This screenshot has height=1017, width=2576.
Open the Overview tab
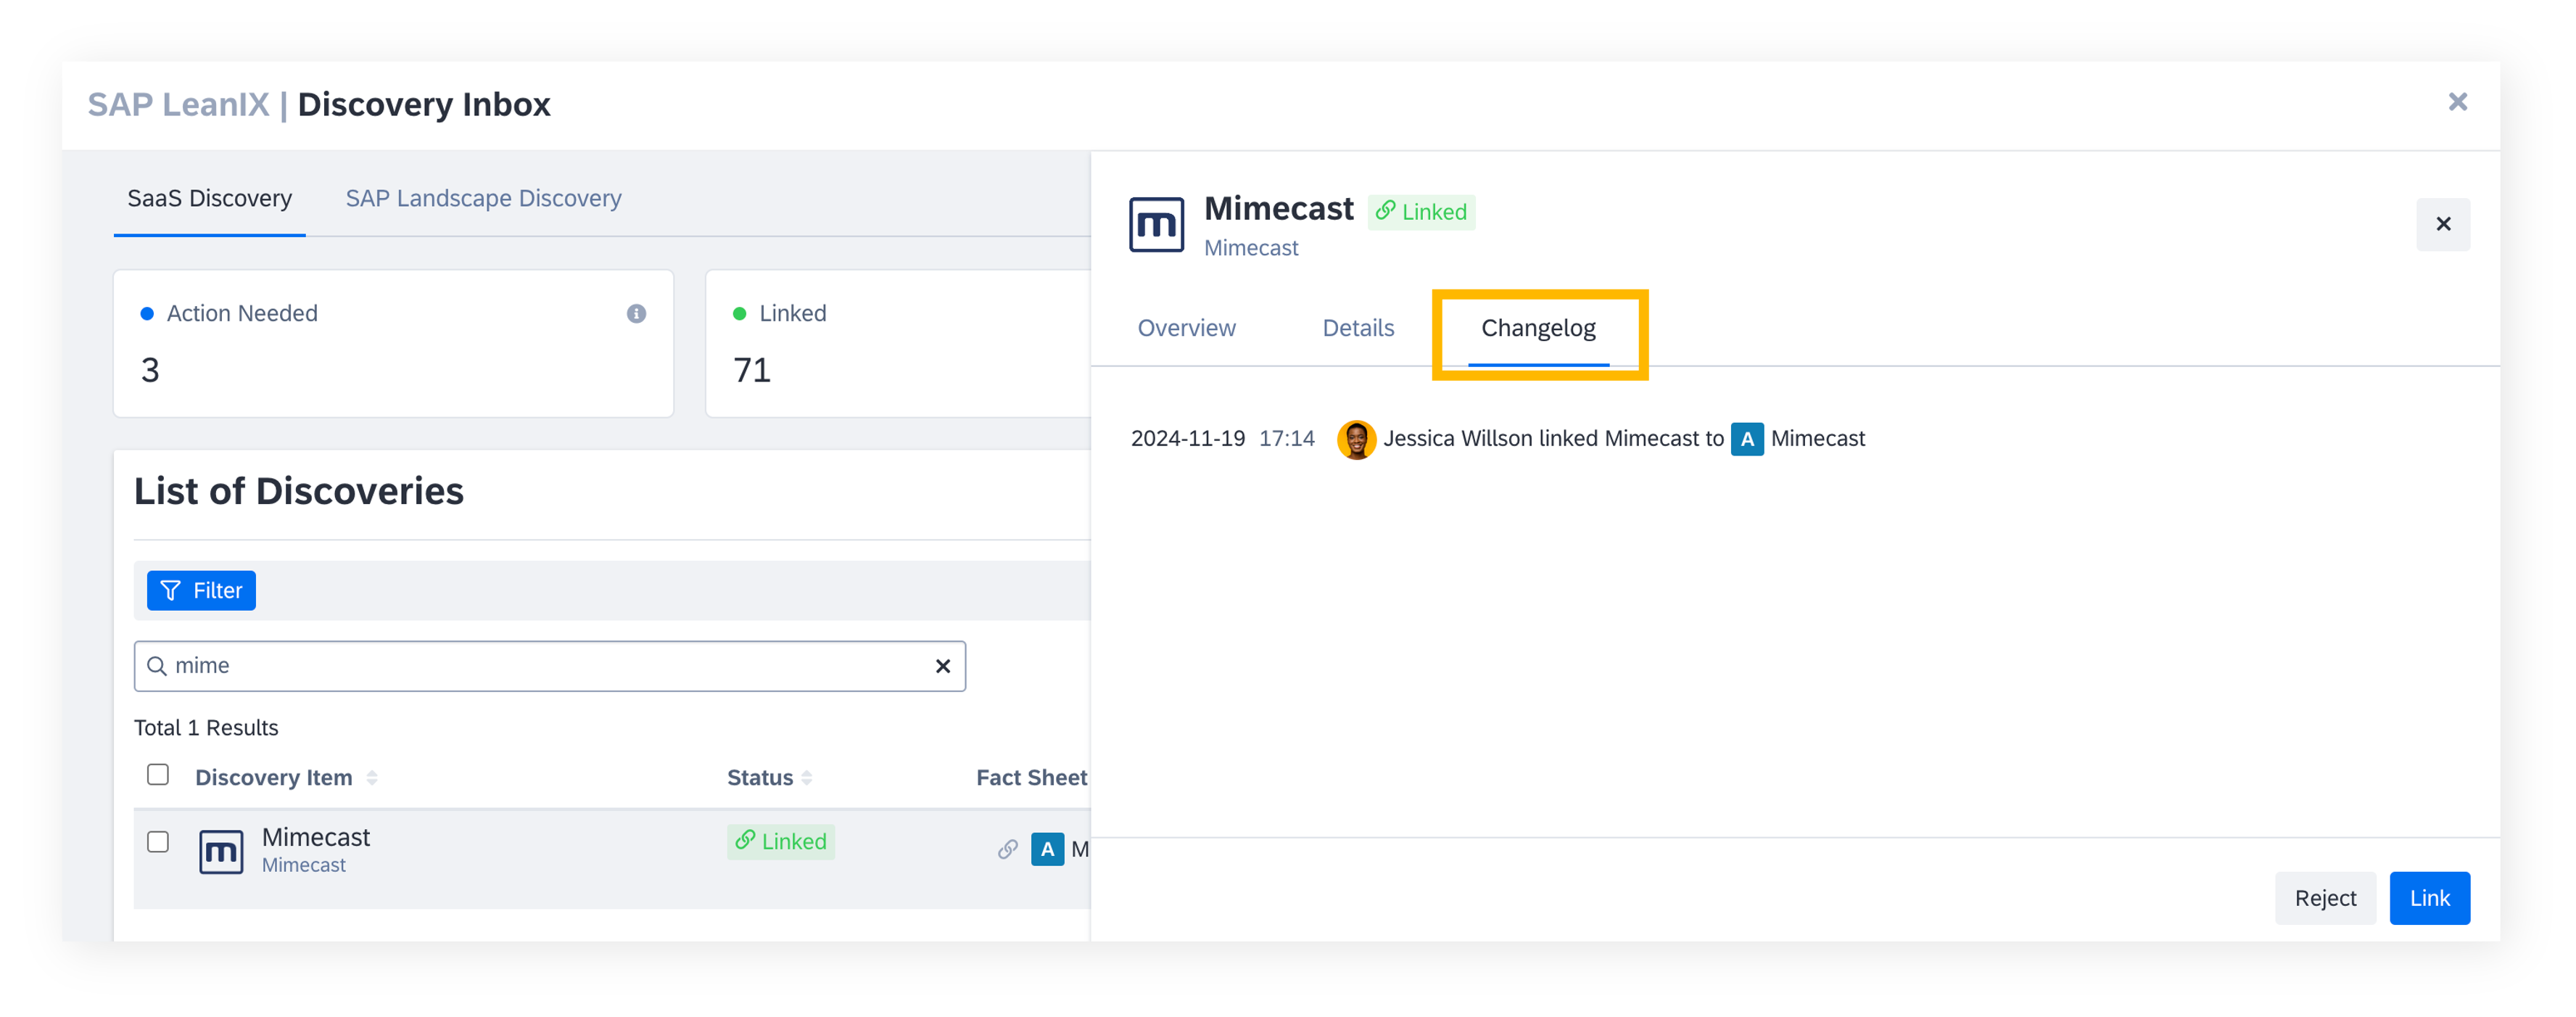(x=1186, y=328)
